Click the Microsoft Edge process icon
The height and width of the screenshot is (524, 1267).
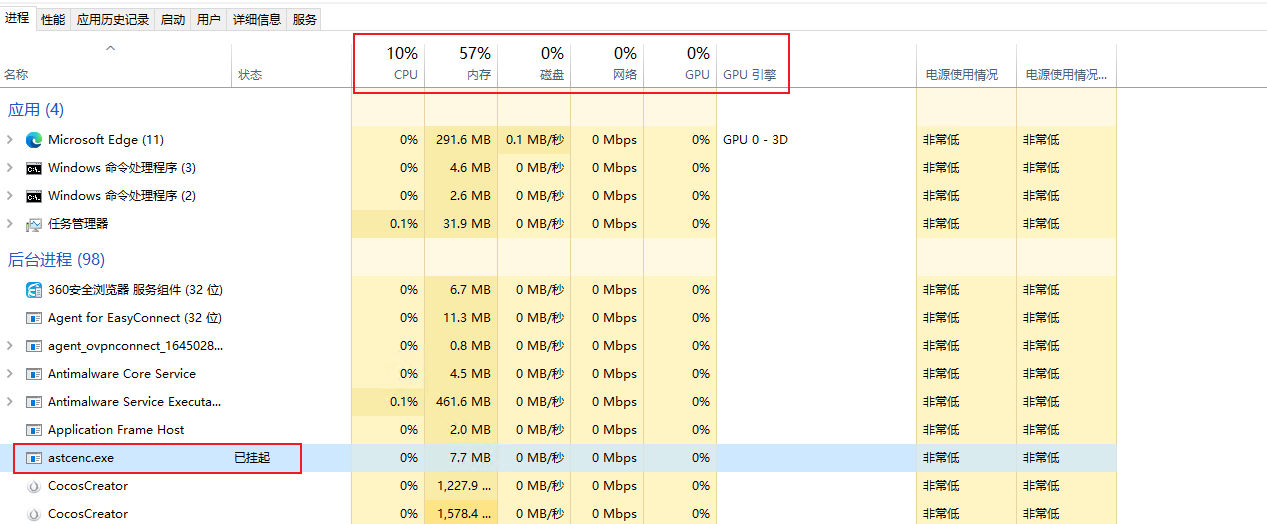[34, 140]
